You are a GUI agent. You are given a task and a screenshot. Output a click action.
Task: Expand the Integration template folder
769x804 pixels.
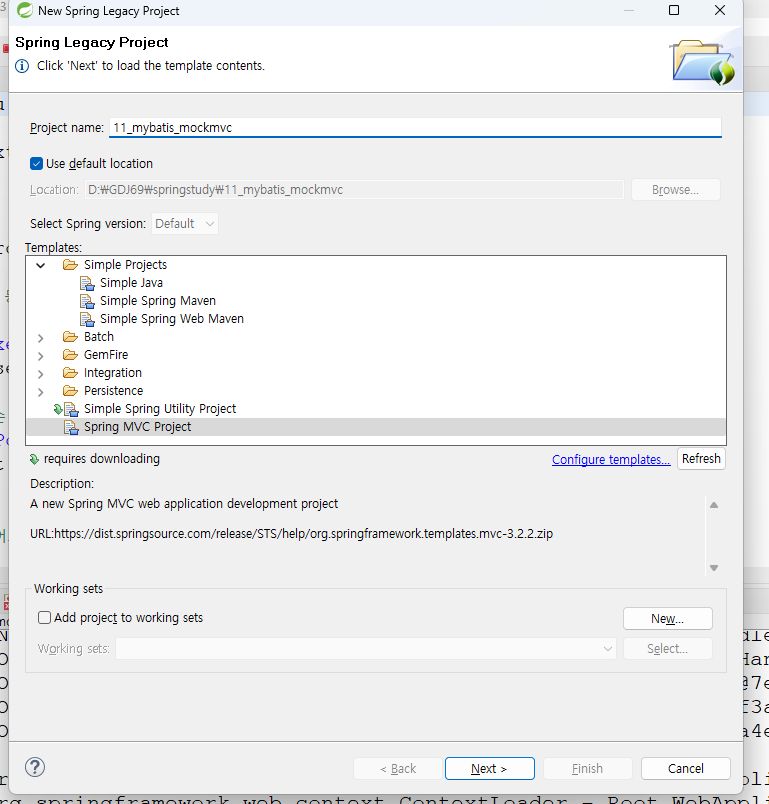(41, 373)
